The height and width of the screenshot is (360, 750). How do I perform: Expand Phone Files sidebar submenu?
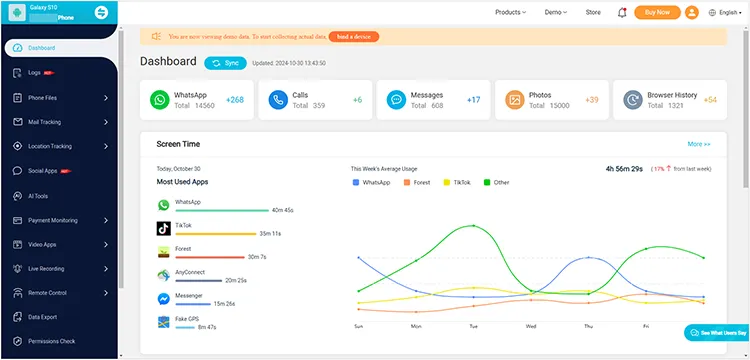[105, 98]
